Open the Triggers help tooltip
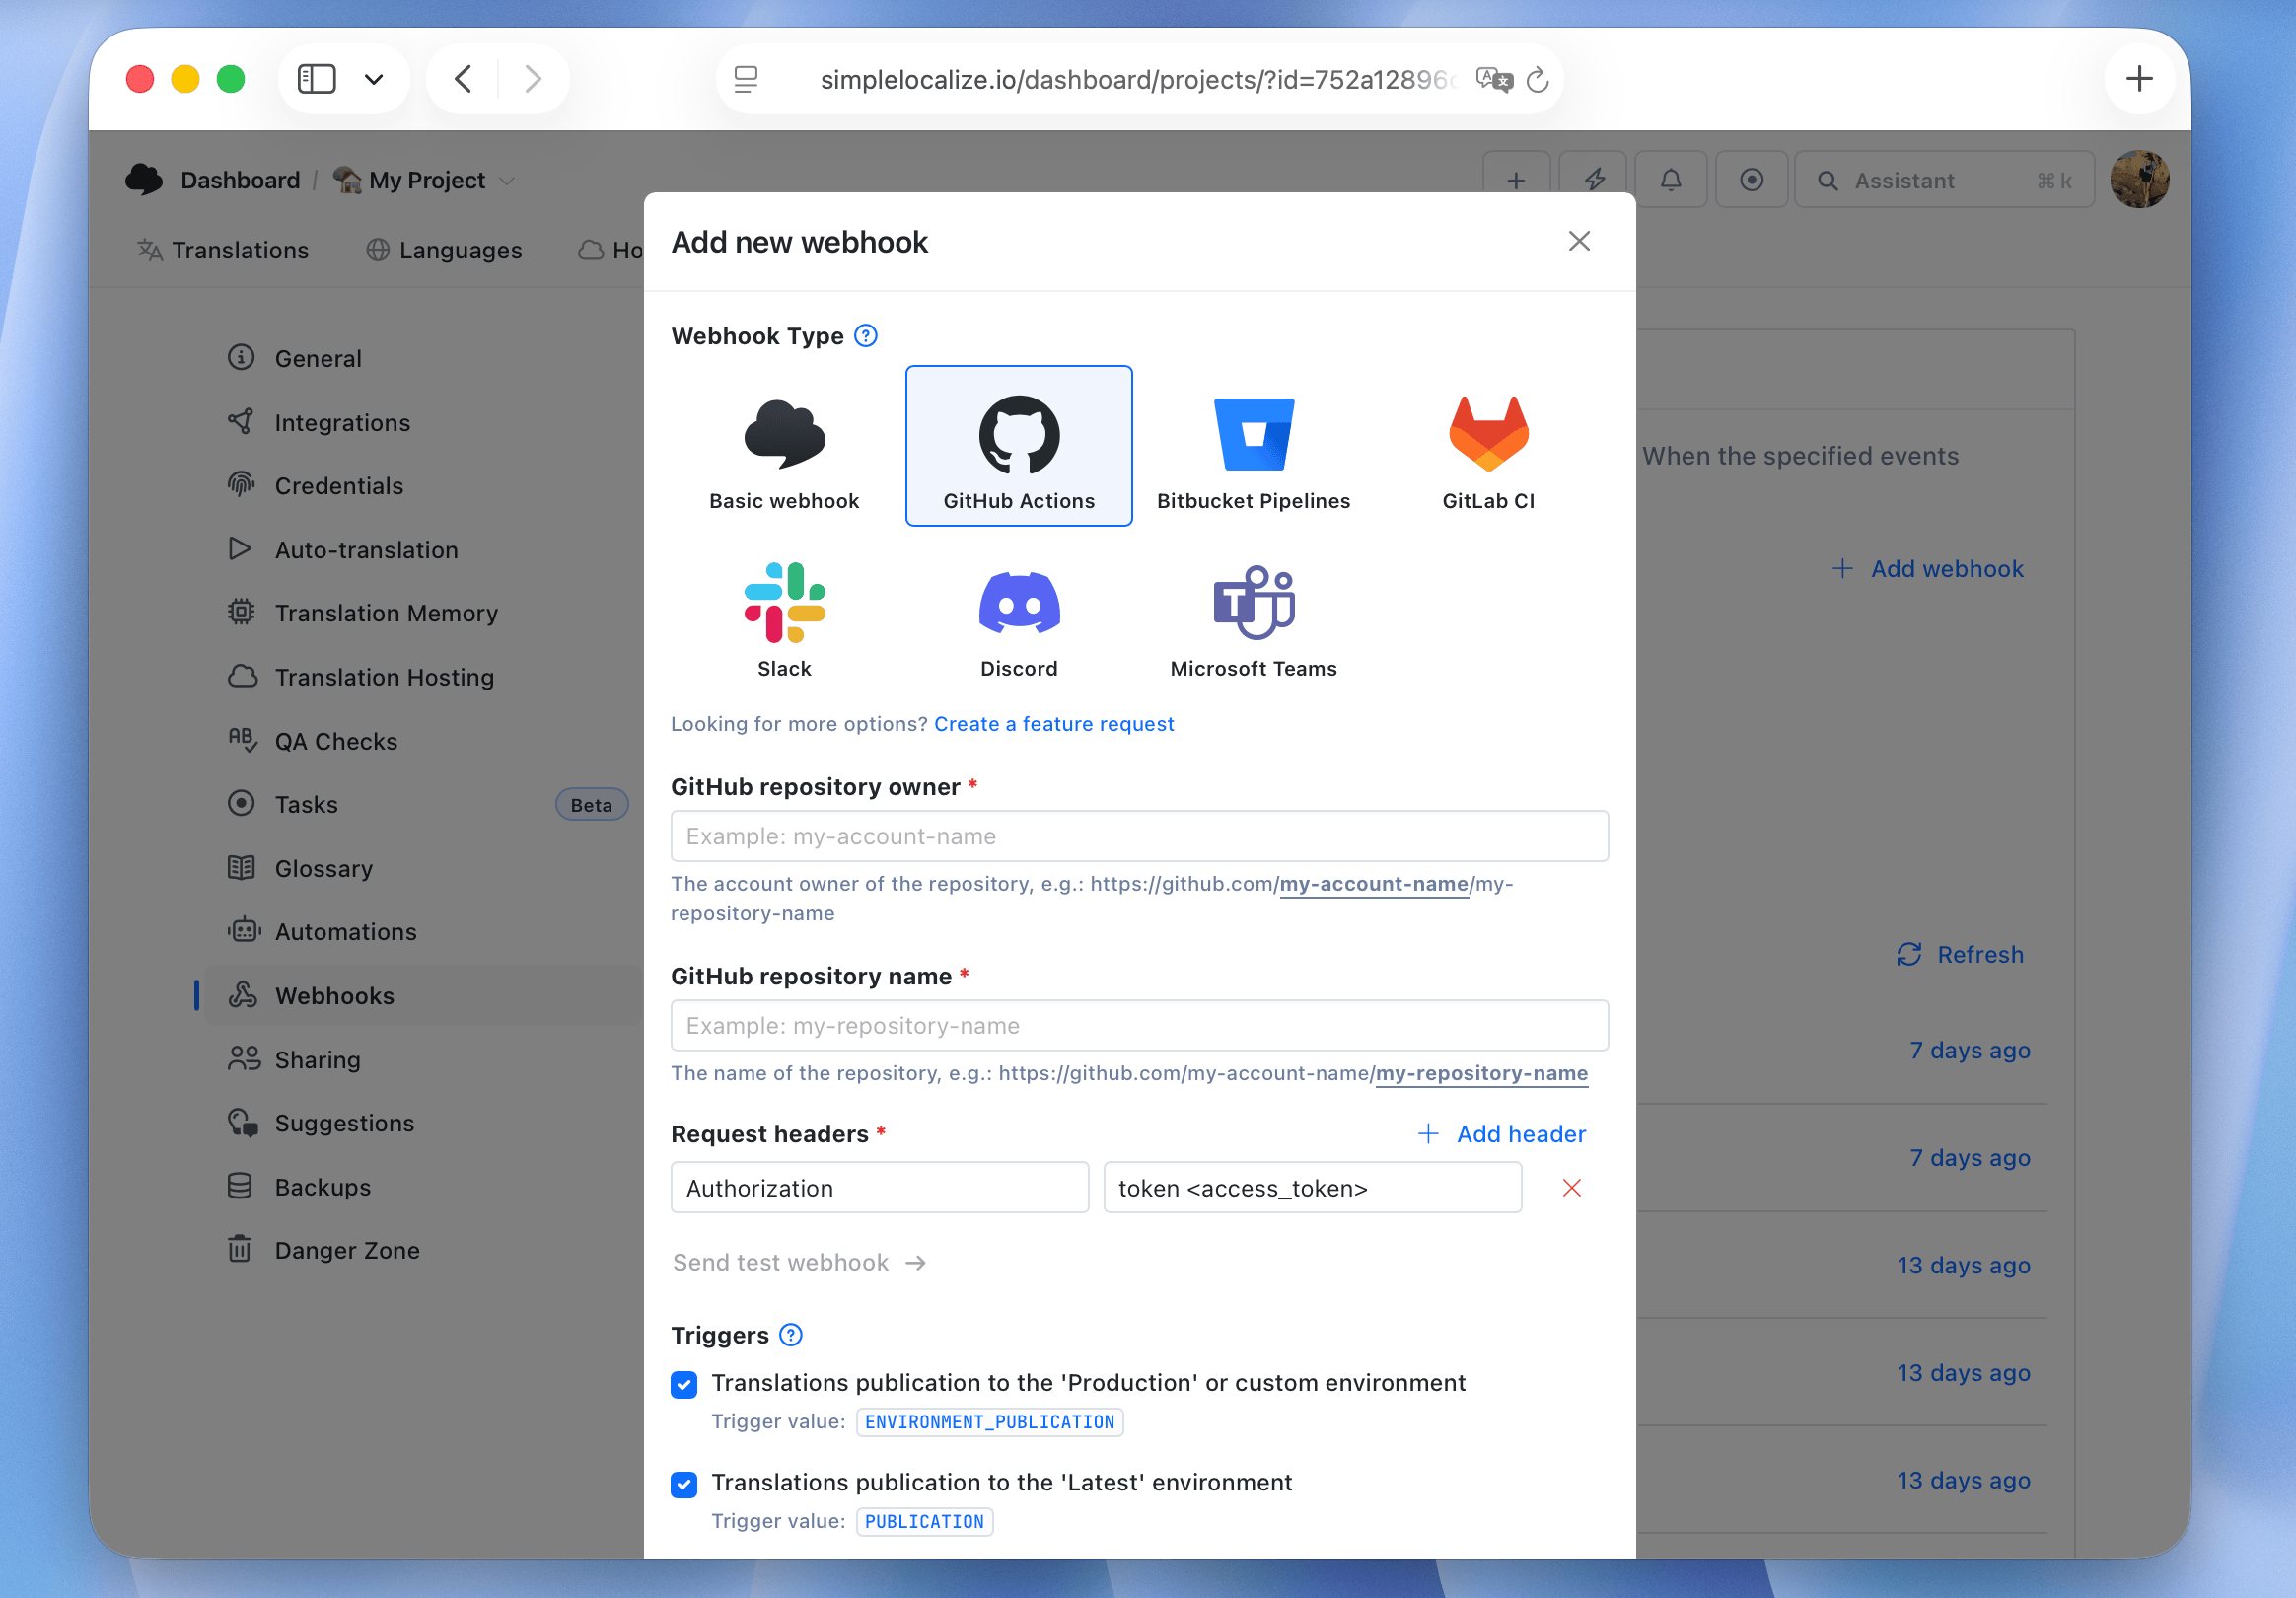 tap(790, 1335)
